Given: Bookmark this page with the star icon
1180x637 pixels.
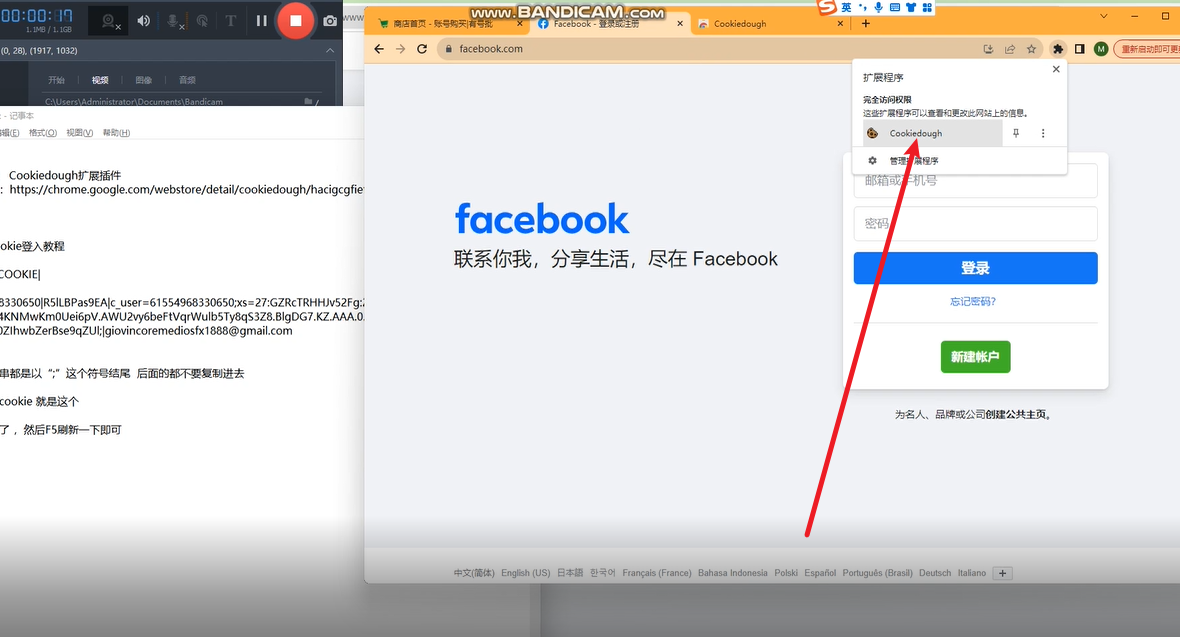Looking at the screenshot, I should tap(1032, 49).
